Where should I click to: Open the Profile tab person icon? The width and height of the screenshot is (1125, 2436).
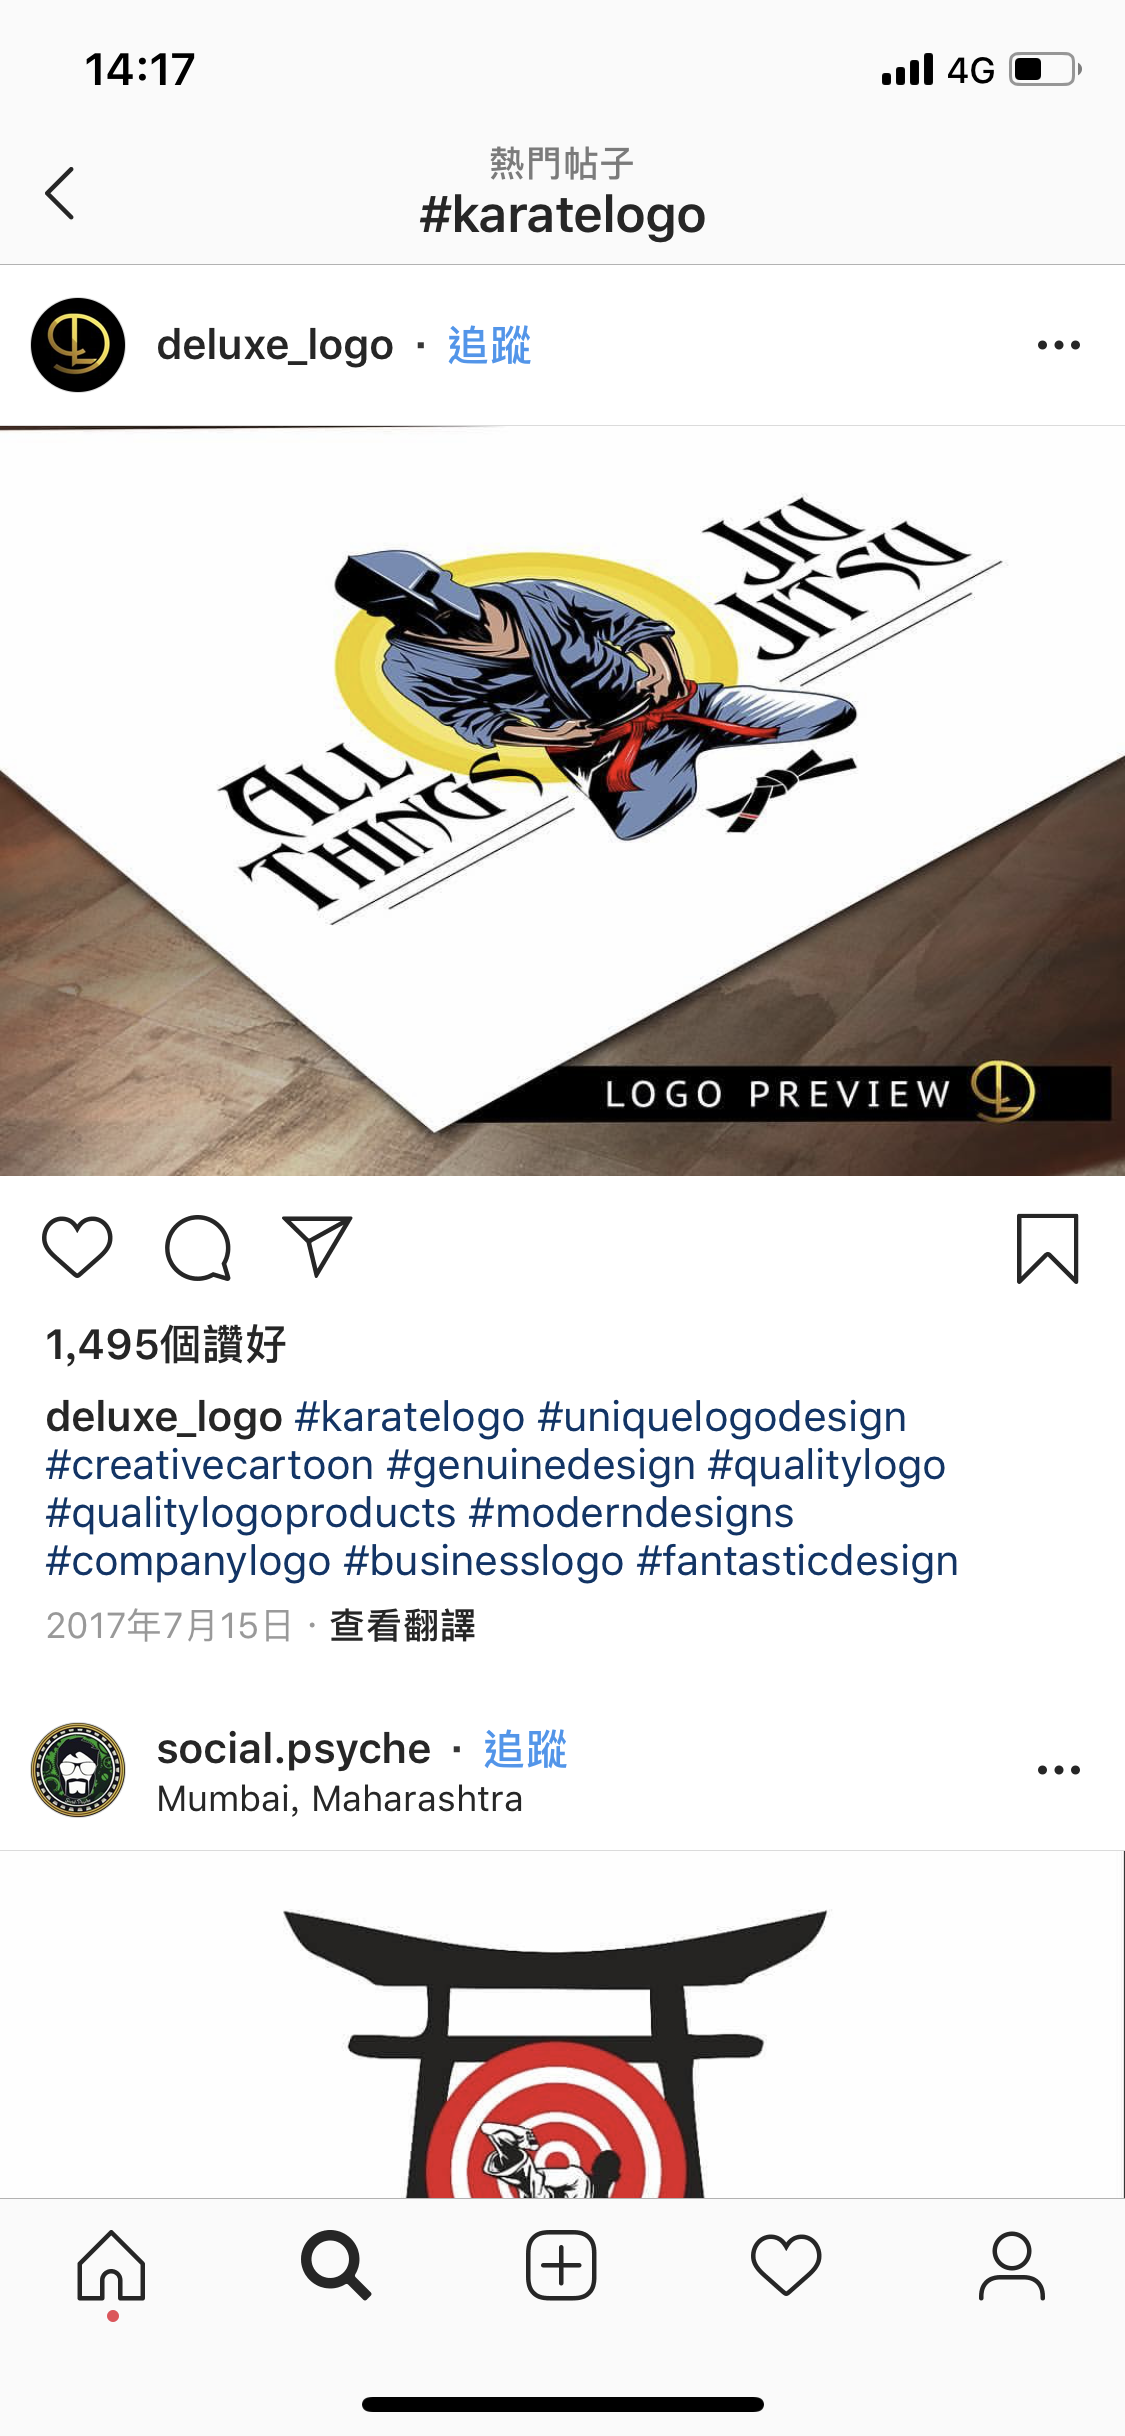tap(1011, 2266)
